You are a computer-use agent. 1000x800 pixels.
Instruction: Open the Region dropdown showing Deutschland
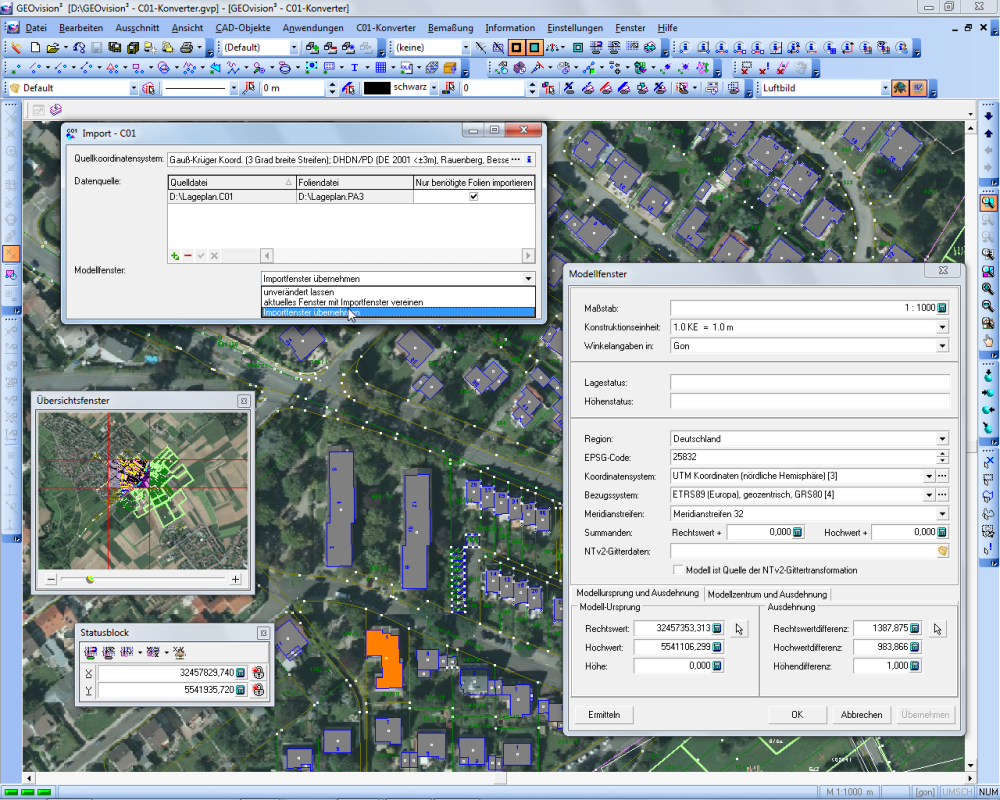pyautogui.click(x=942, y=439)
